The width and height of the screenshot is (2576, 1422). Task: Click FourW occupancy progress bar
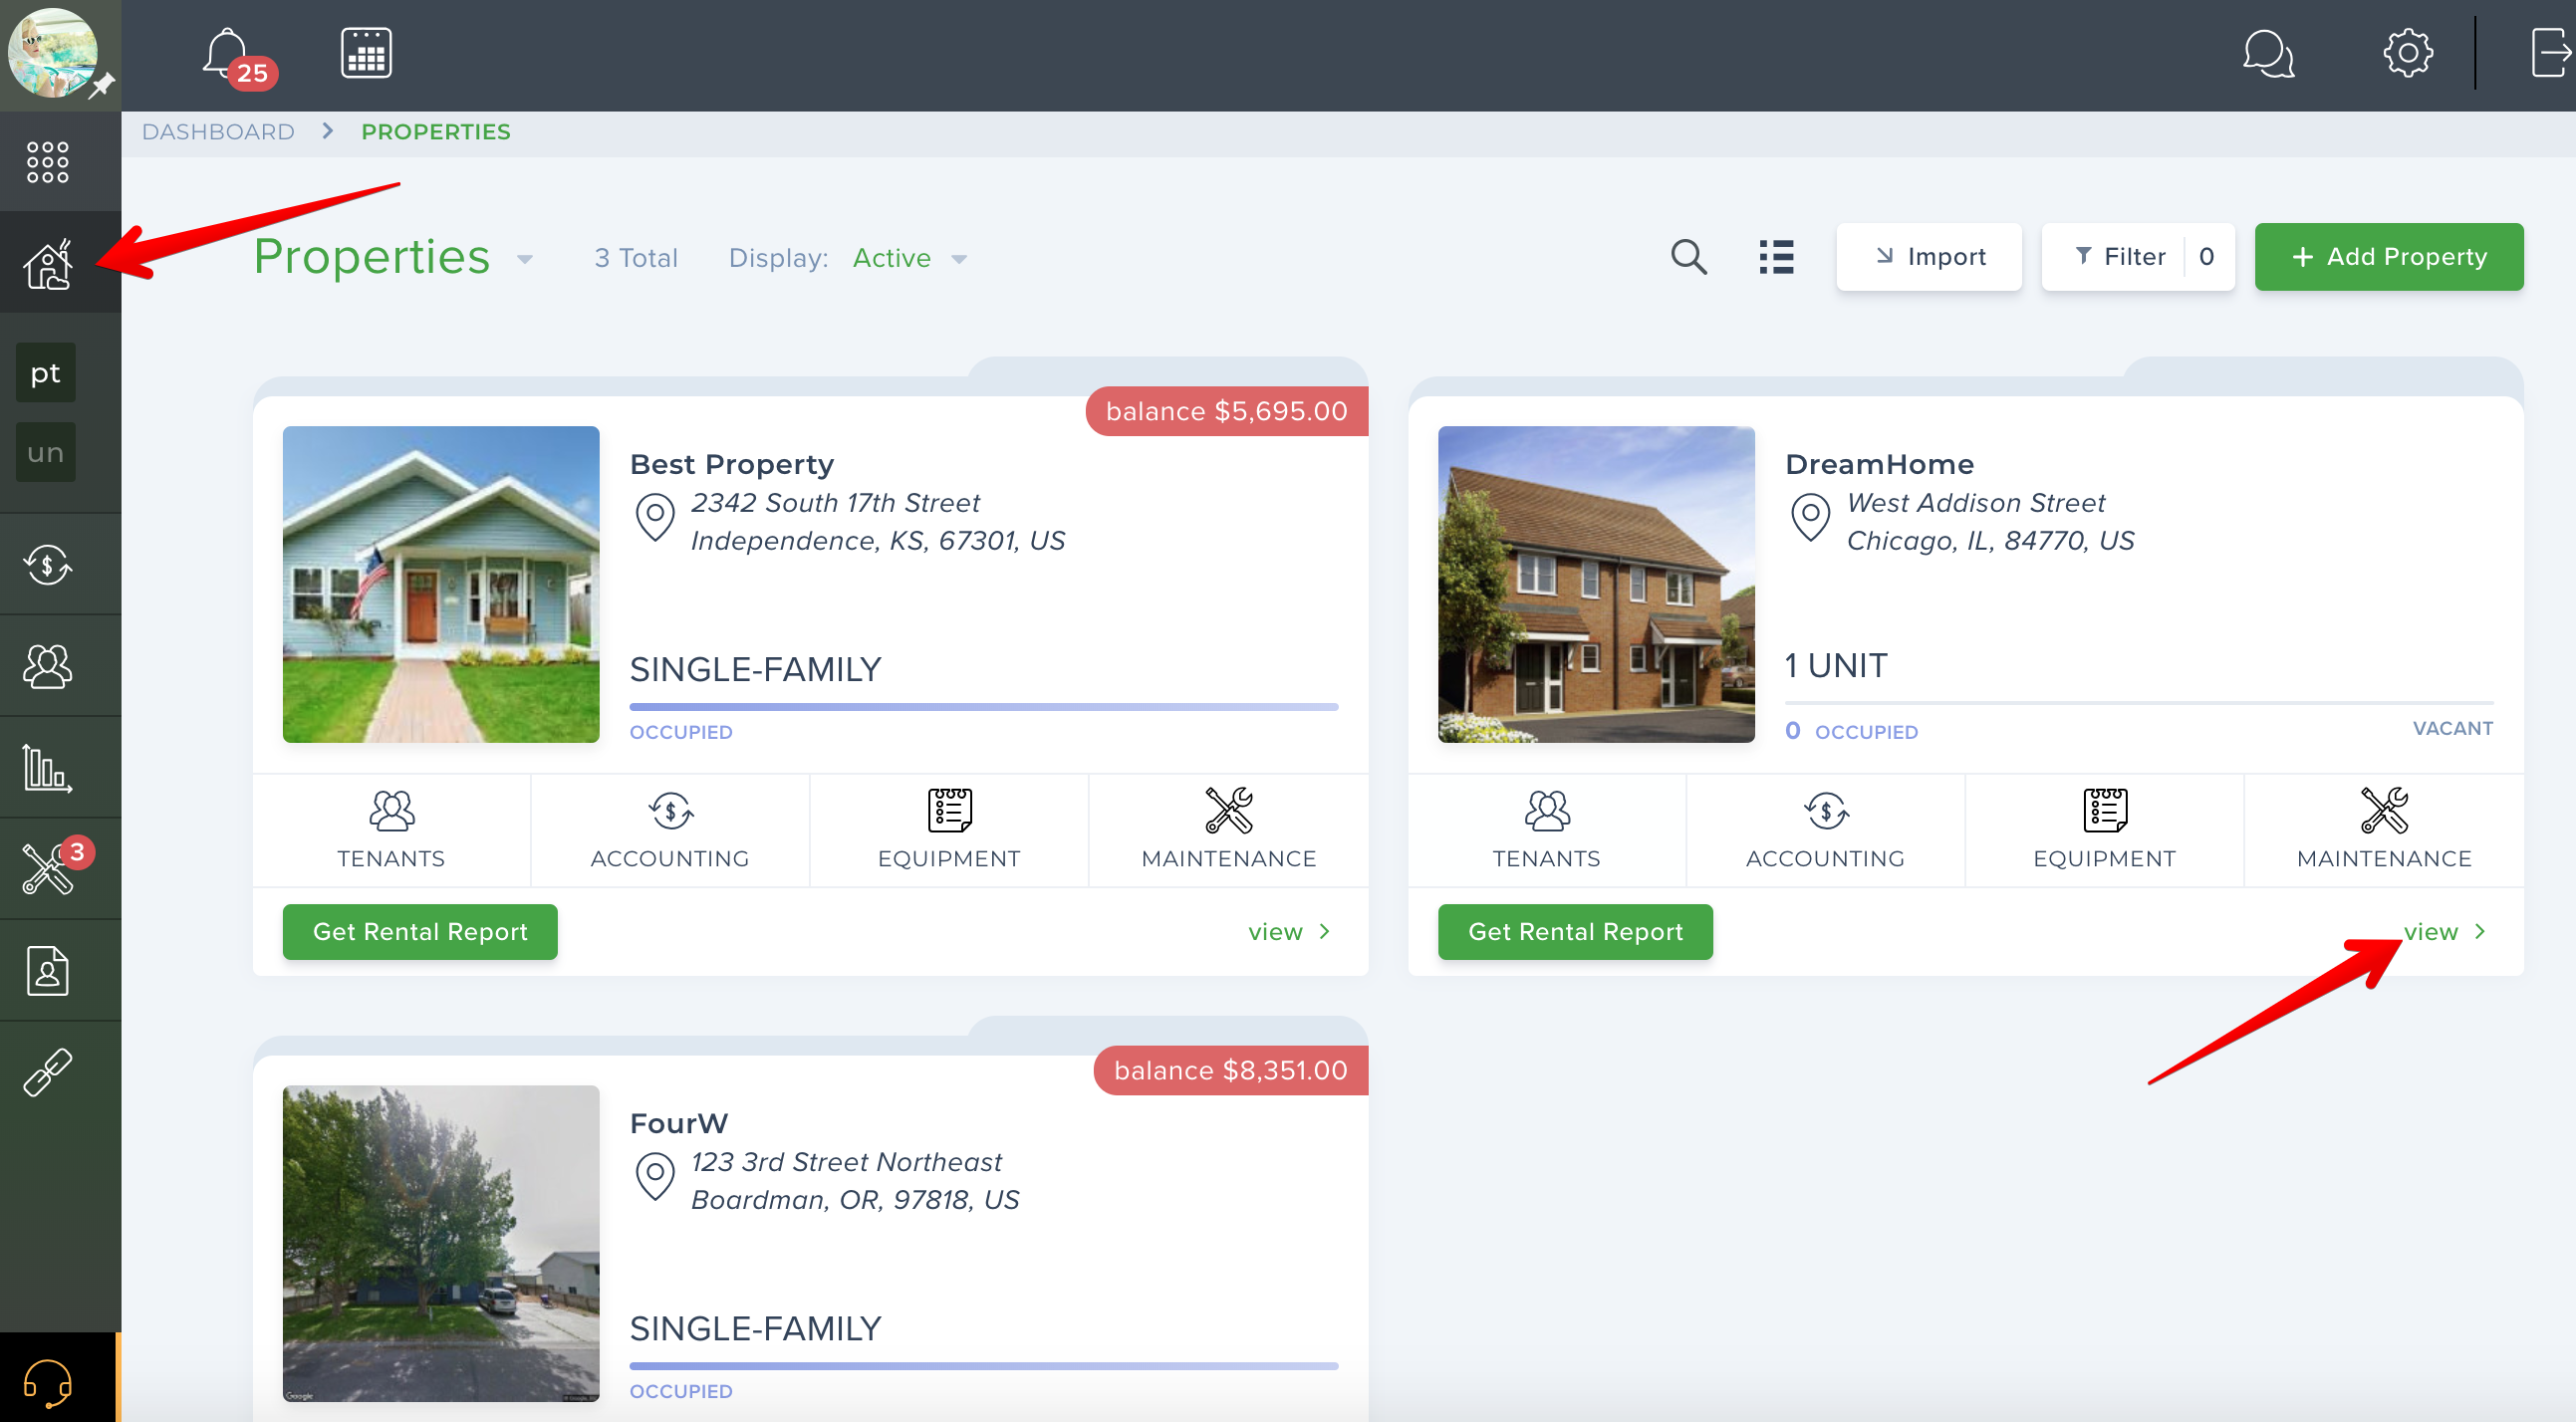pyautogui.click(x=984, y=1366)
